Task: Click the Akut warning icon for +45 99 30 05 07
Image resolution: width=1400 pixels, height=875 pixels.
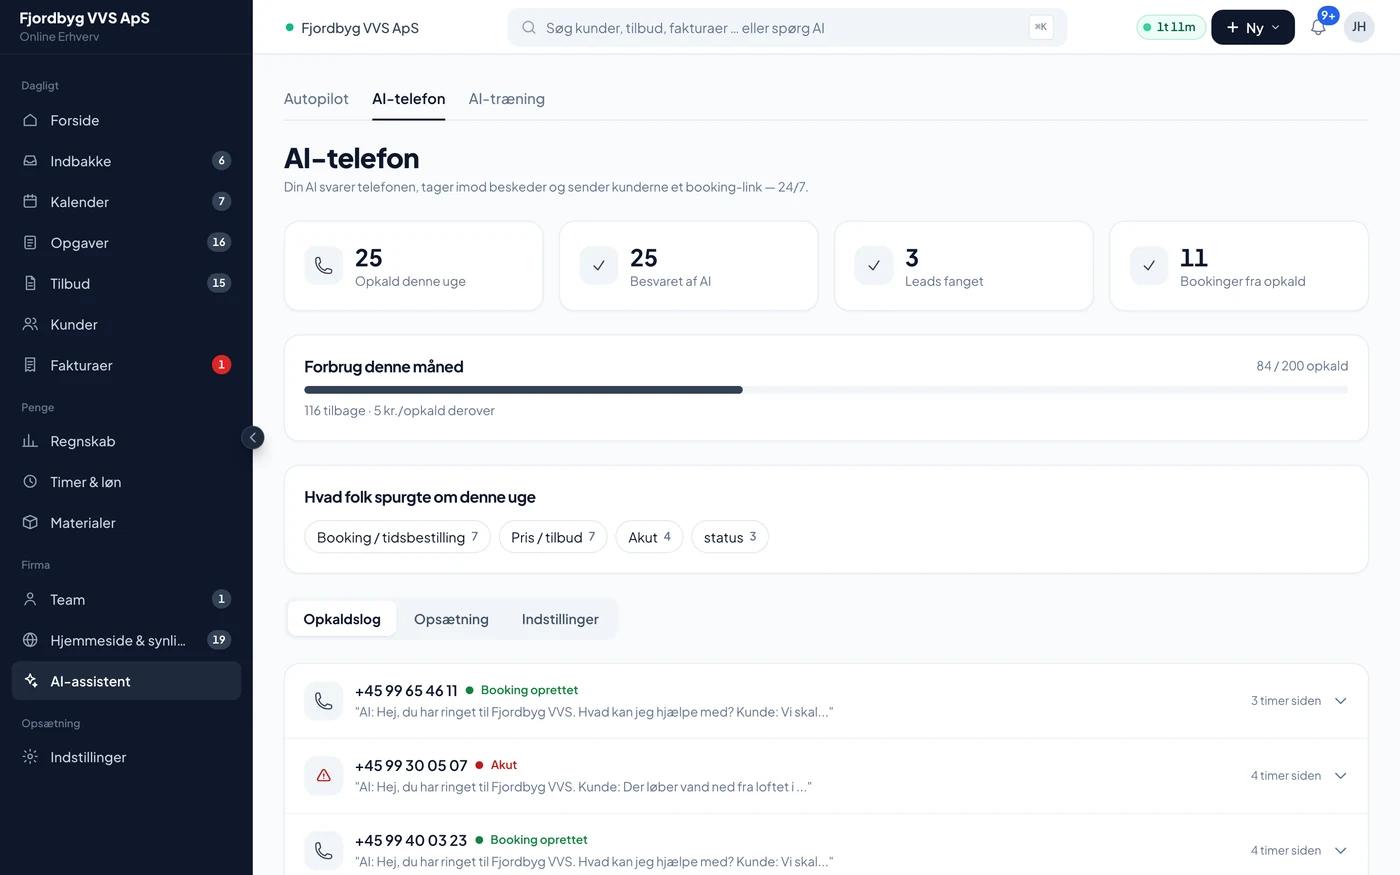Action: point(324,776)
